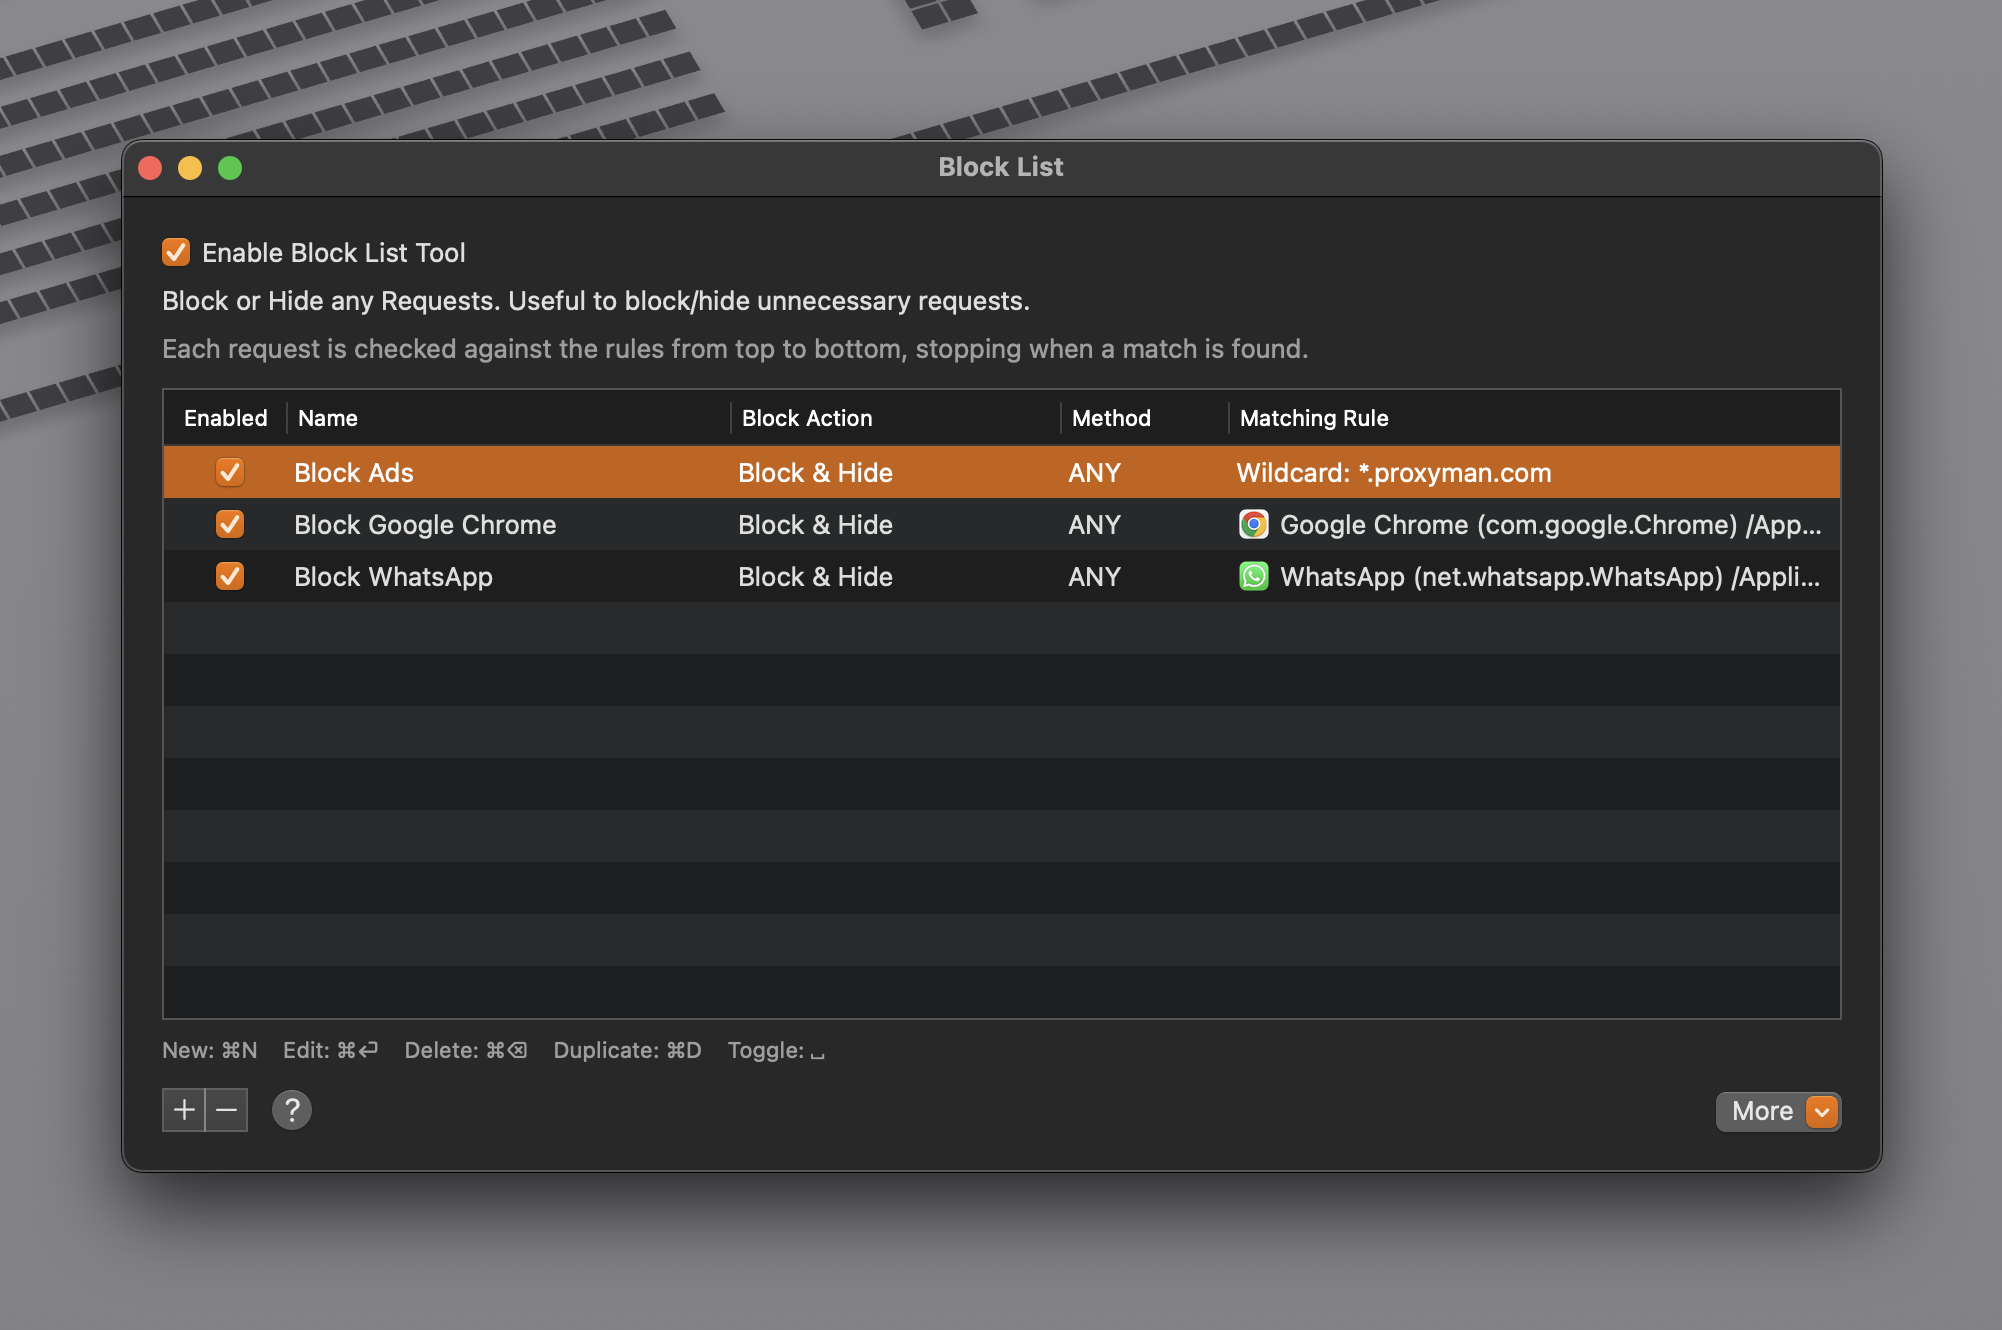Click the green zoom window button
Screen dimensions: 2002x1330
230,167
